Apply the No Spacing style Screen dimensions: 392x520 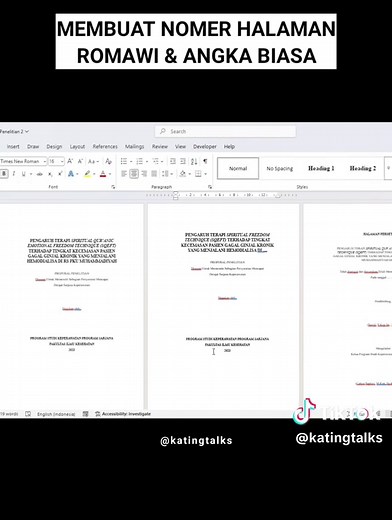[280, 168]
